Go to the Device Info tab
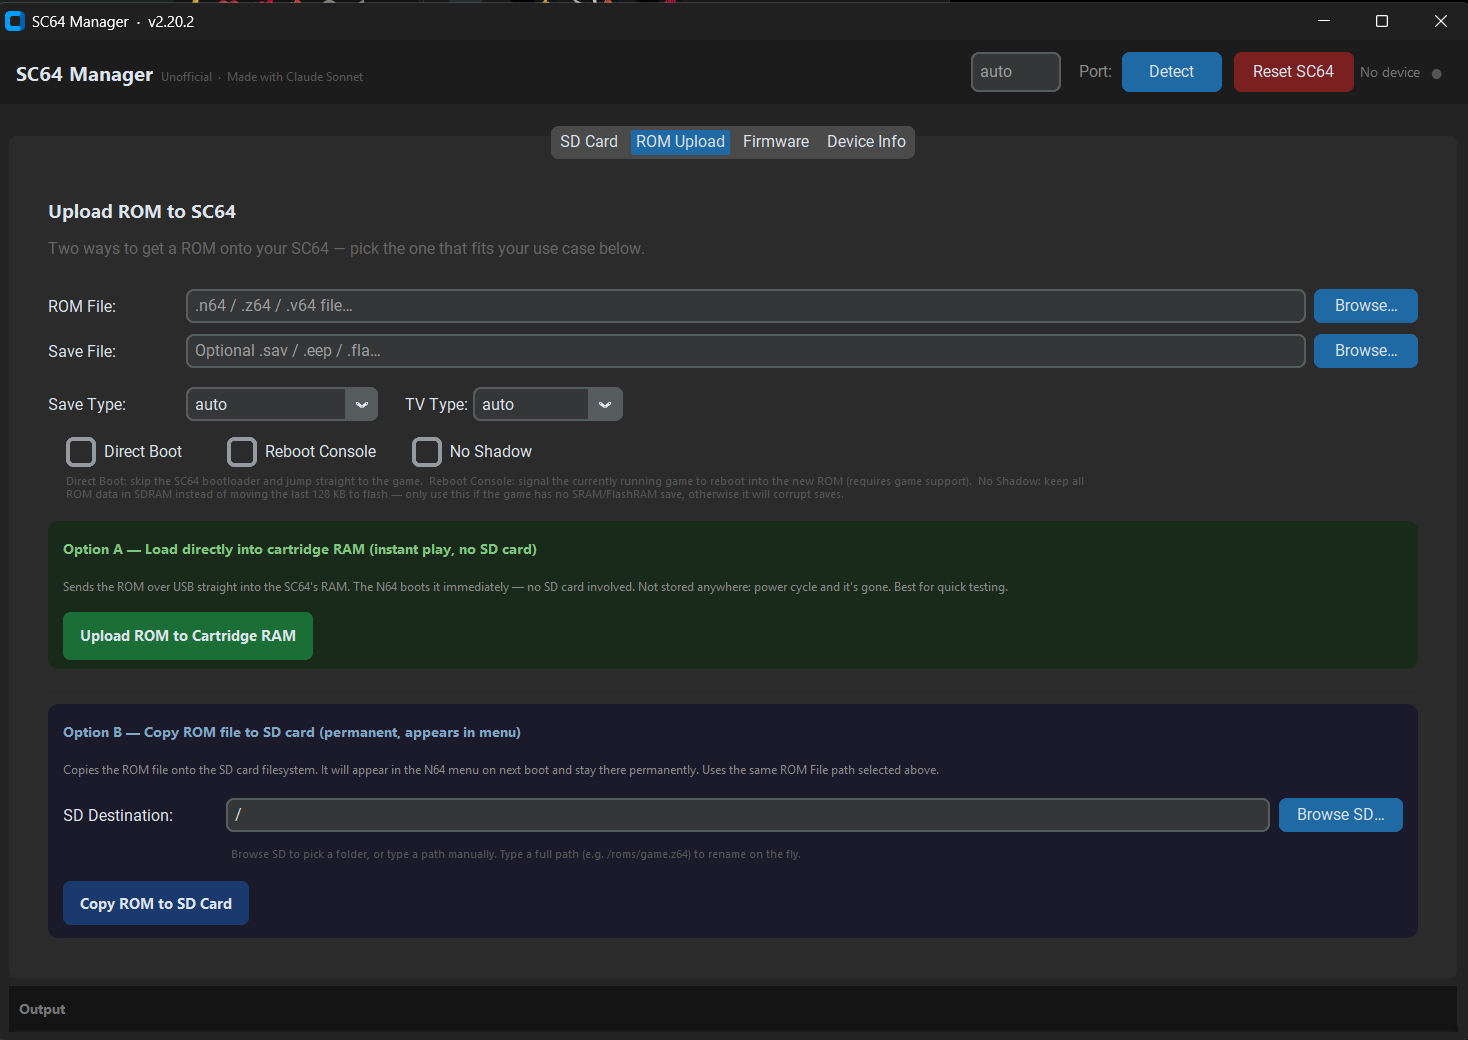1468x1040 pixels. [x=866, y=142]
